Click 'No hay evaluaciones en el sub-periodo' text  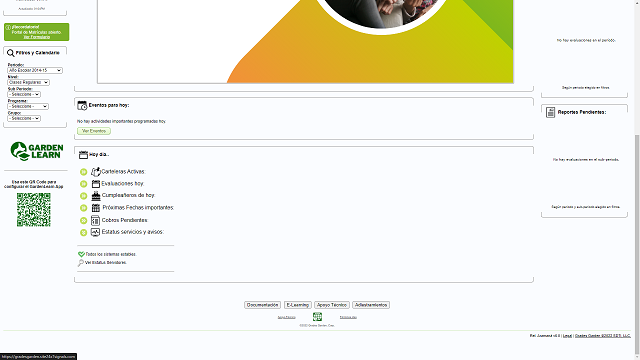click(x=586, y=160)
